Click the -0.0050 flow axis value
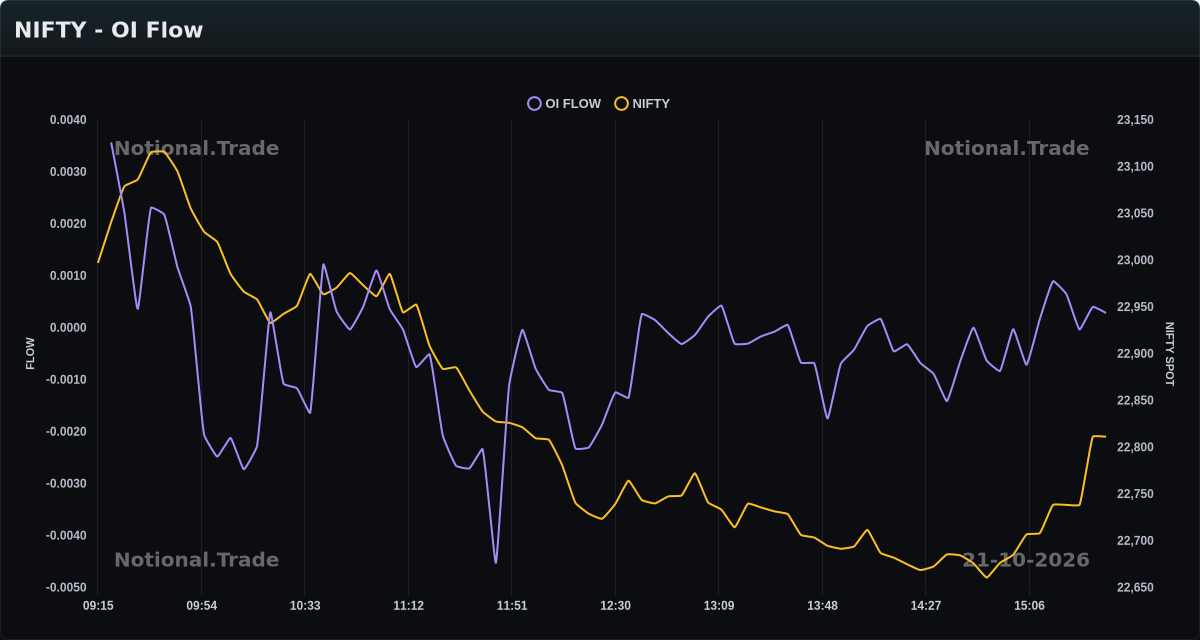 pos(66,588)
